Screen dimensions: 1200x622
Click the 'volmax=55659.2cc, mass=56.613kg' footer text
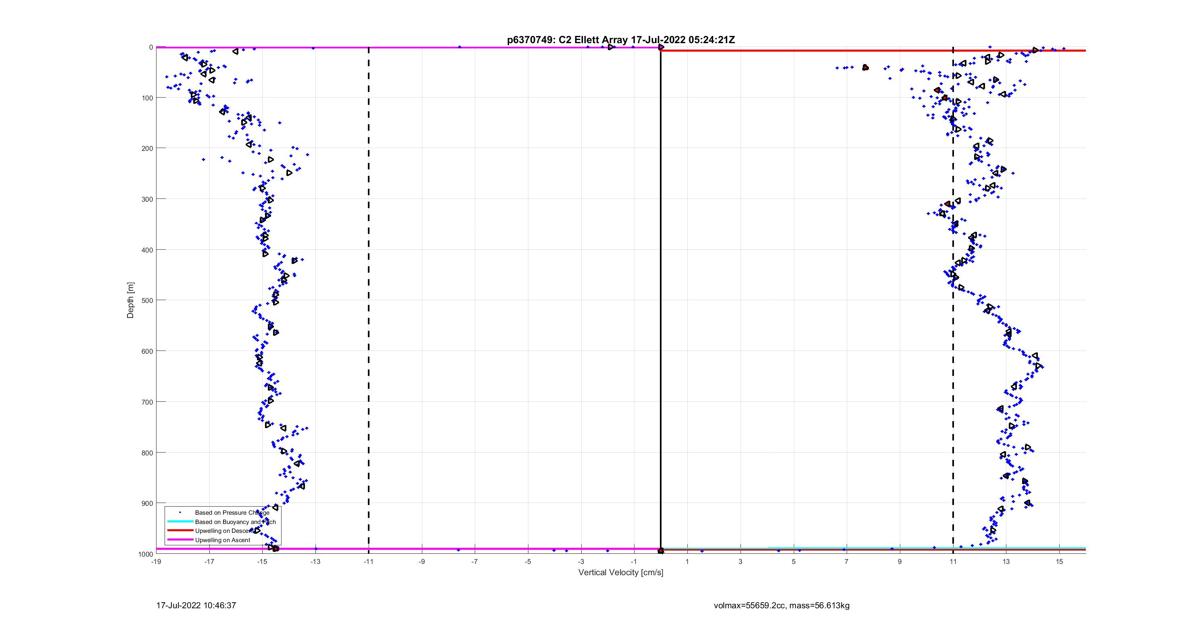tap(782, 605)
